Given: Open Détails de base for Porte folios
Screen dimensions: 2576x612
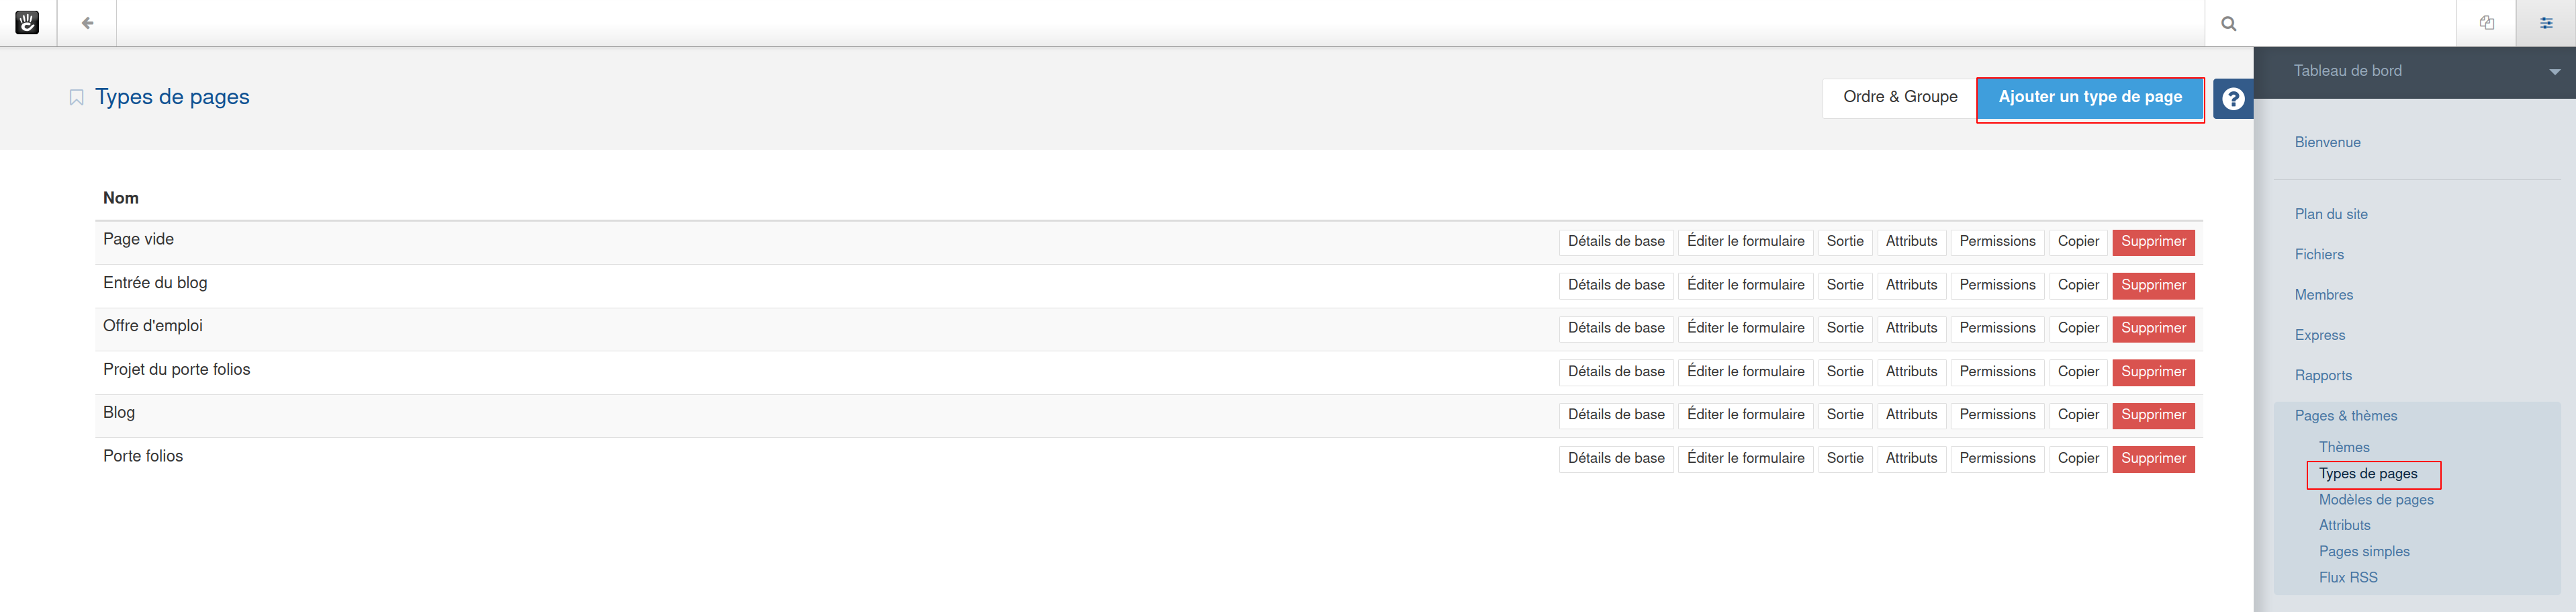Looking at the screenshot, I should pos(1616,459).
